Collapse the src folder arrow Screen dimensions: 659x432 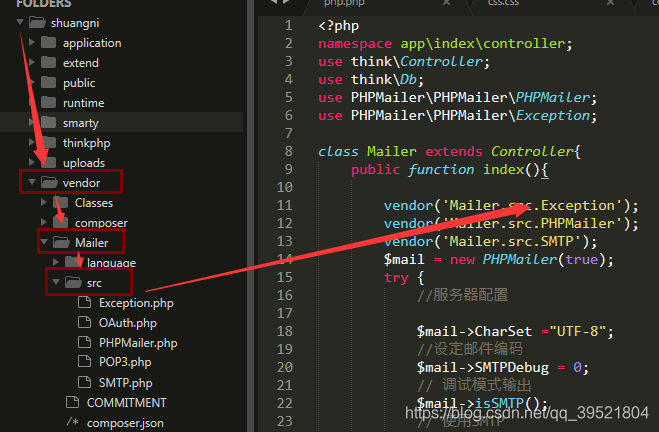pyautogui.click(x=56, y=282)
